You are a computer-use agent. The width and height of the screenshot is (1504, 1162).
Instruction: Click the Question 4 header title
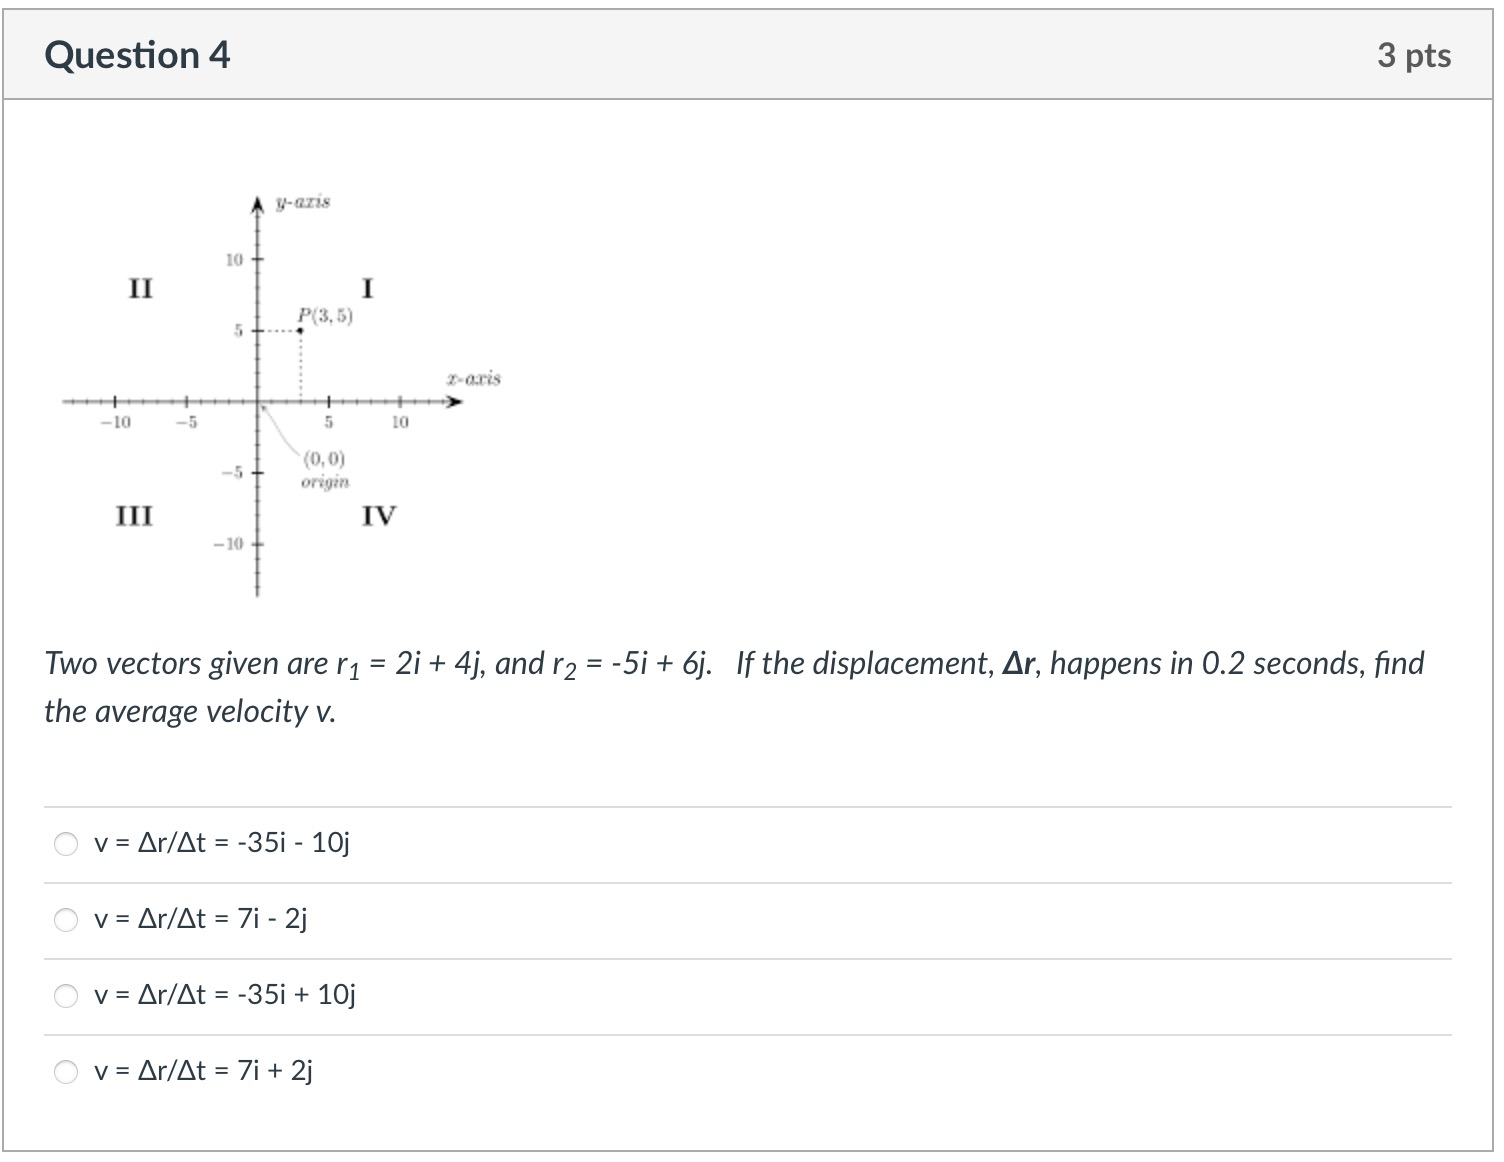138,55
